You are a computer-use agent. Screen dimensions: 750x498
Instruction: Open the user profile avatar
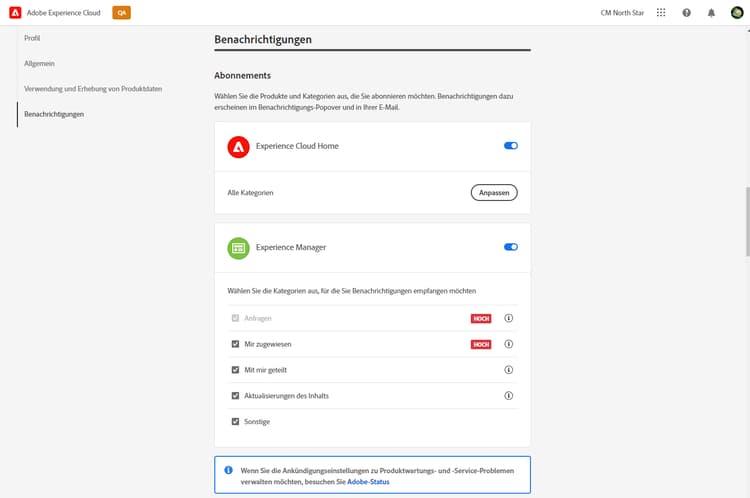tap(737, 12)
